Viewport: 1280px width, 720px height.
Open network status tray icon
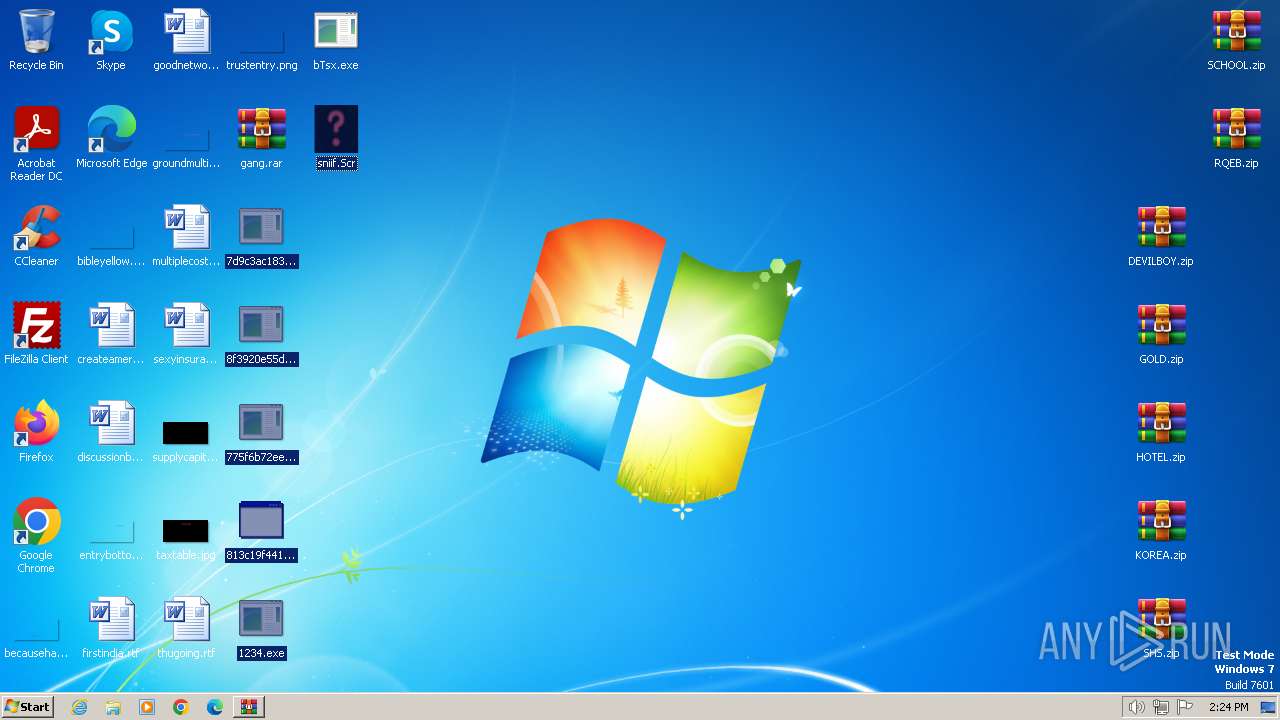pyautogui.click(x=1161, y=707)
